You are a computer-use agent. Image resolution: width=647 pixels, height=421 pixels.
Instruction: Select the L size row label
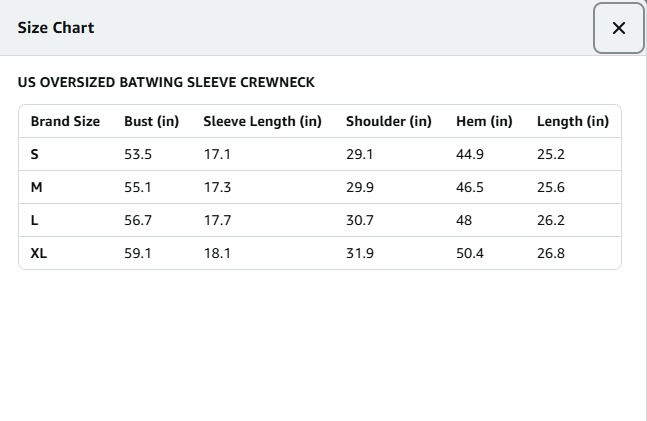pyautogui.click(x=35, y=220)
